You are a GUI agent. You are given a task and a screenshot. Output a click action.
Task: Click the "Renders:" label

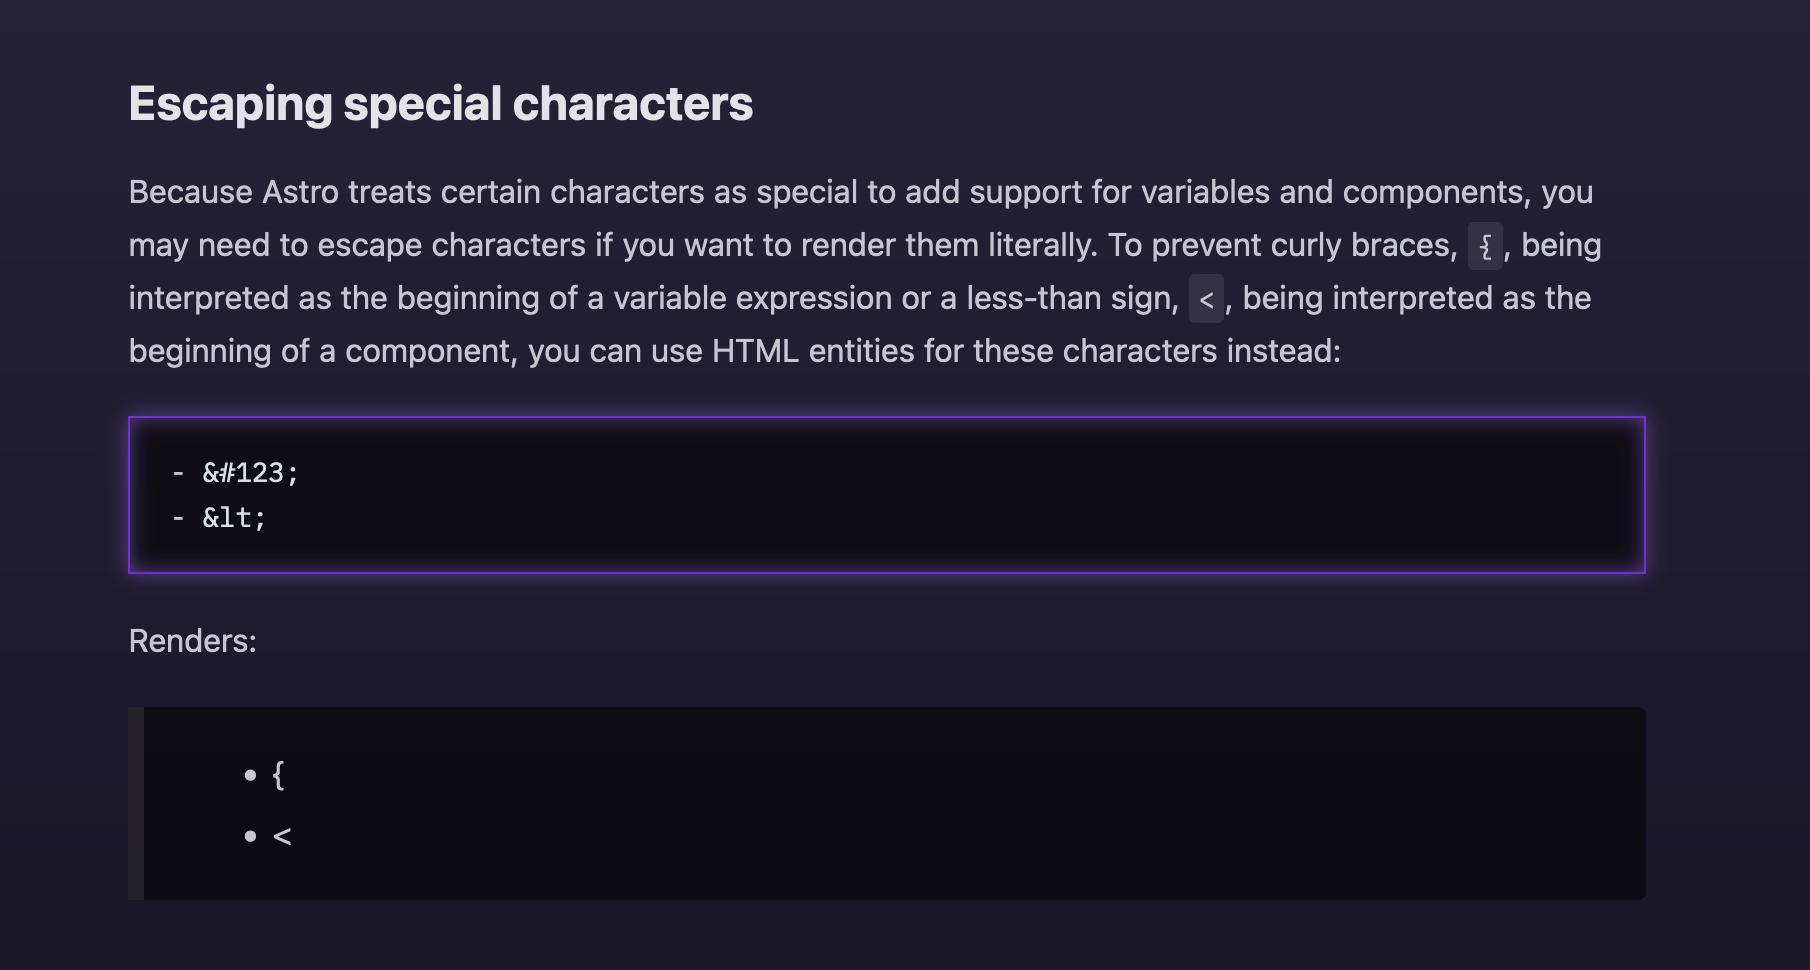193,641
